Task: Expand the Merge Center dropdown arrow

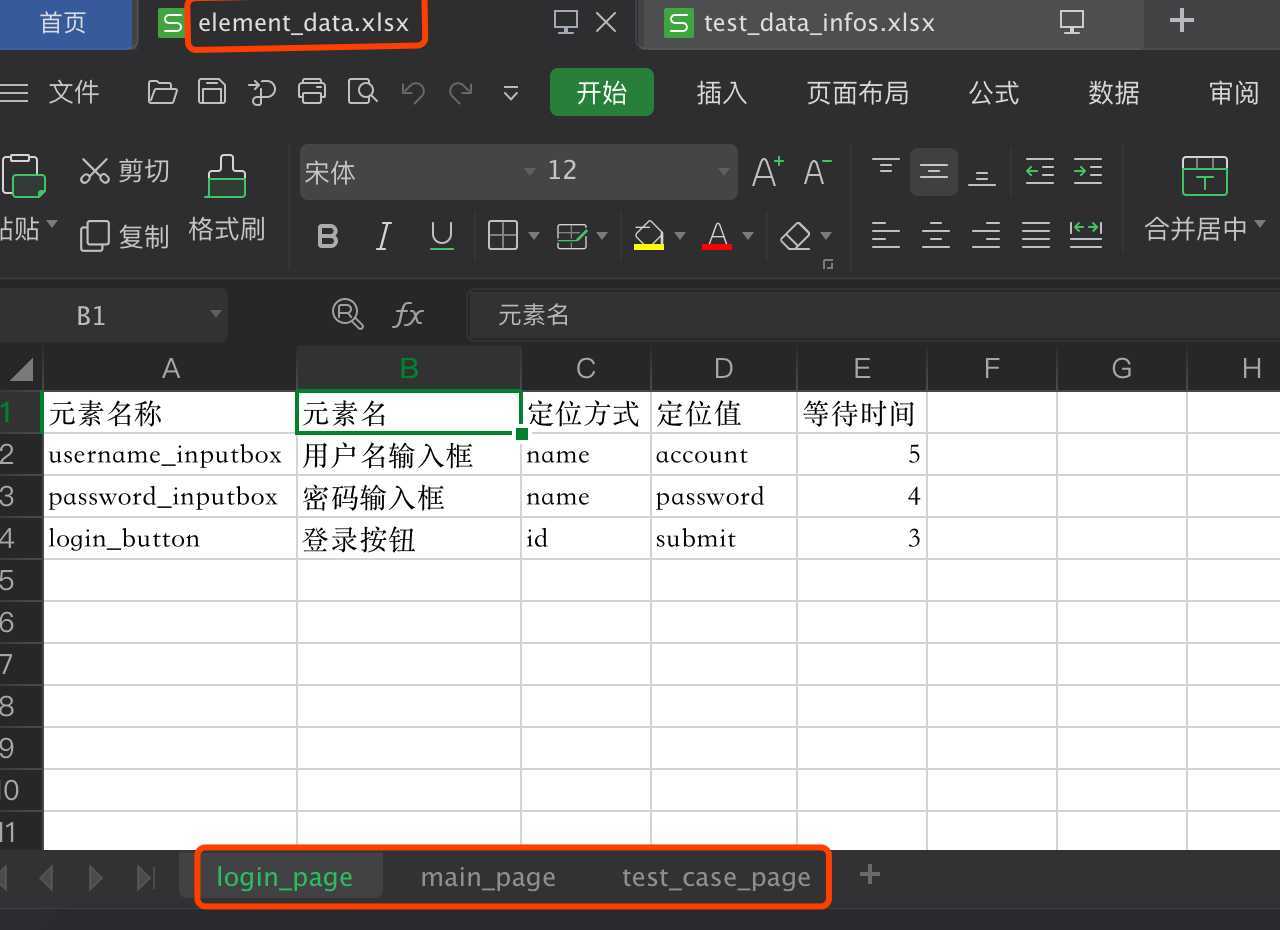Action: (1260, 224)
